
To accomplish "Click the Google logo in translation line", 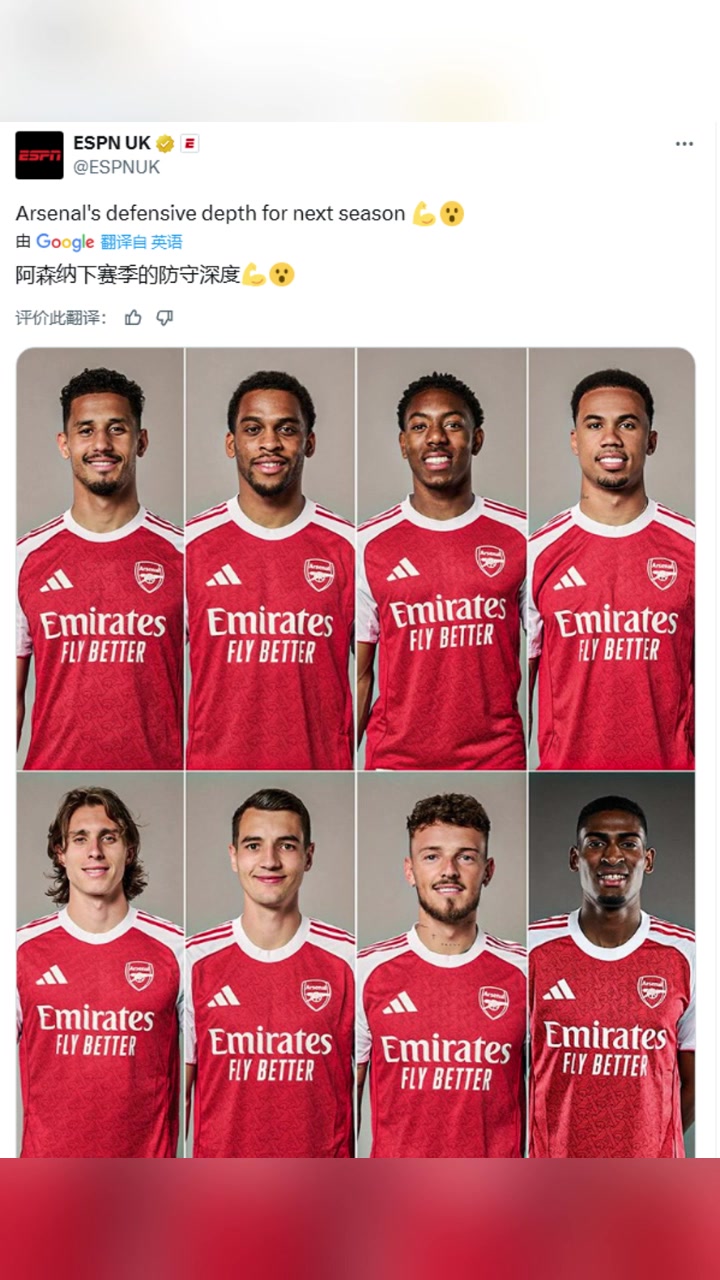I will pyautogui.click(x=65, y=242).
